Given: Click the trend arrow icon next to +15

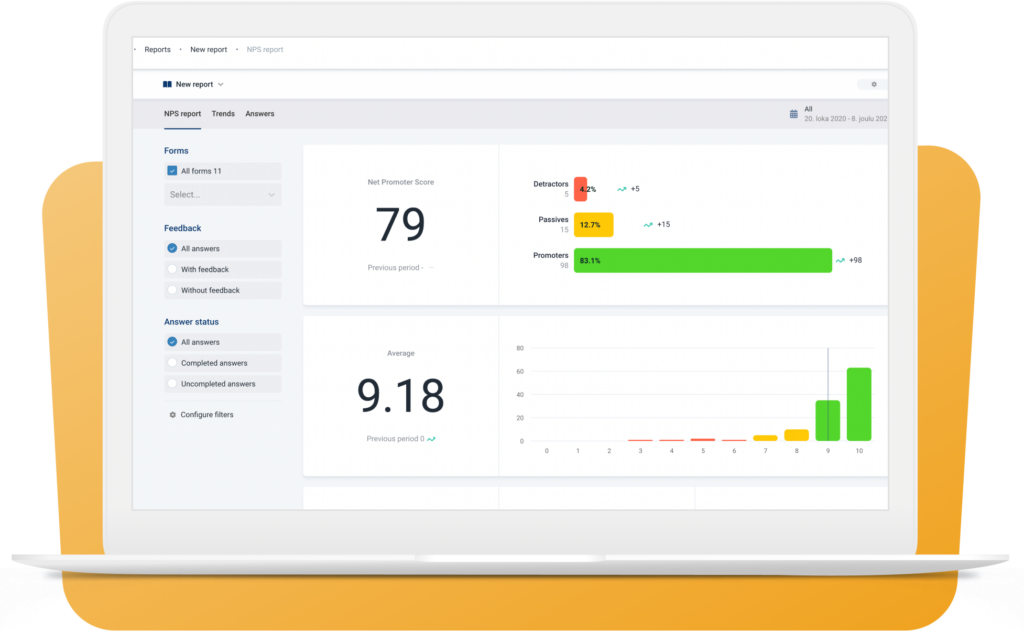Looking at the screenshot, I should pyautogui.click(x=648, y=225).
